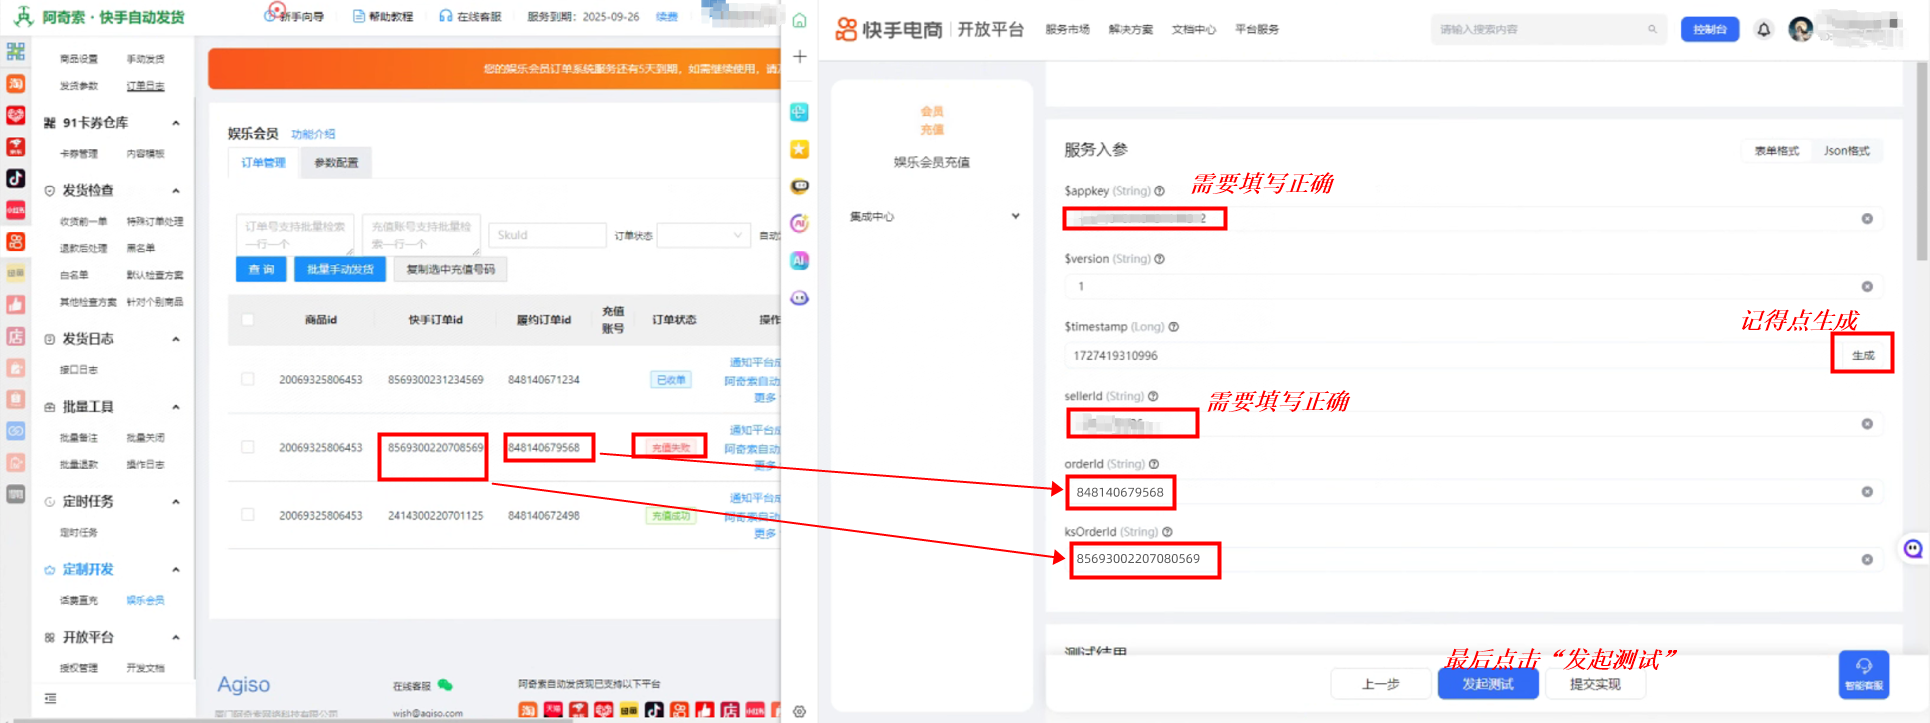Open the 解决方案 menu
The width and height of the screenshot is (1930, 723).
coord(1130,30)
